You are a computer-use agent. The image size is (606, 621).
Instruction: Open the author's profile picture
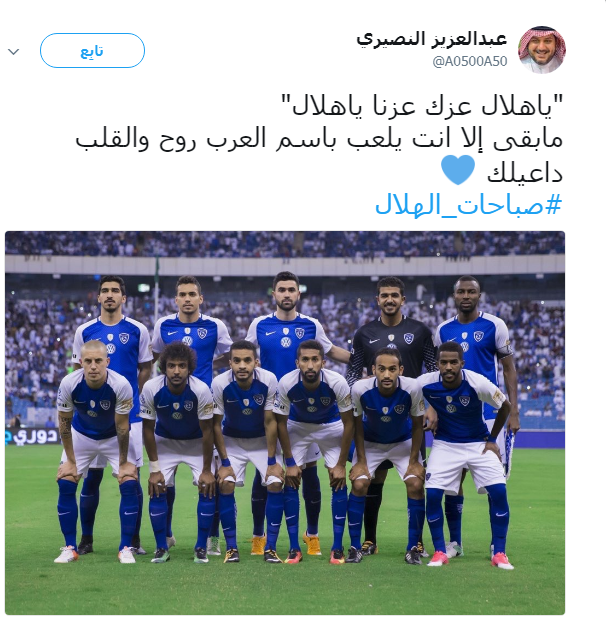(541, 50)
